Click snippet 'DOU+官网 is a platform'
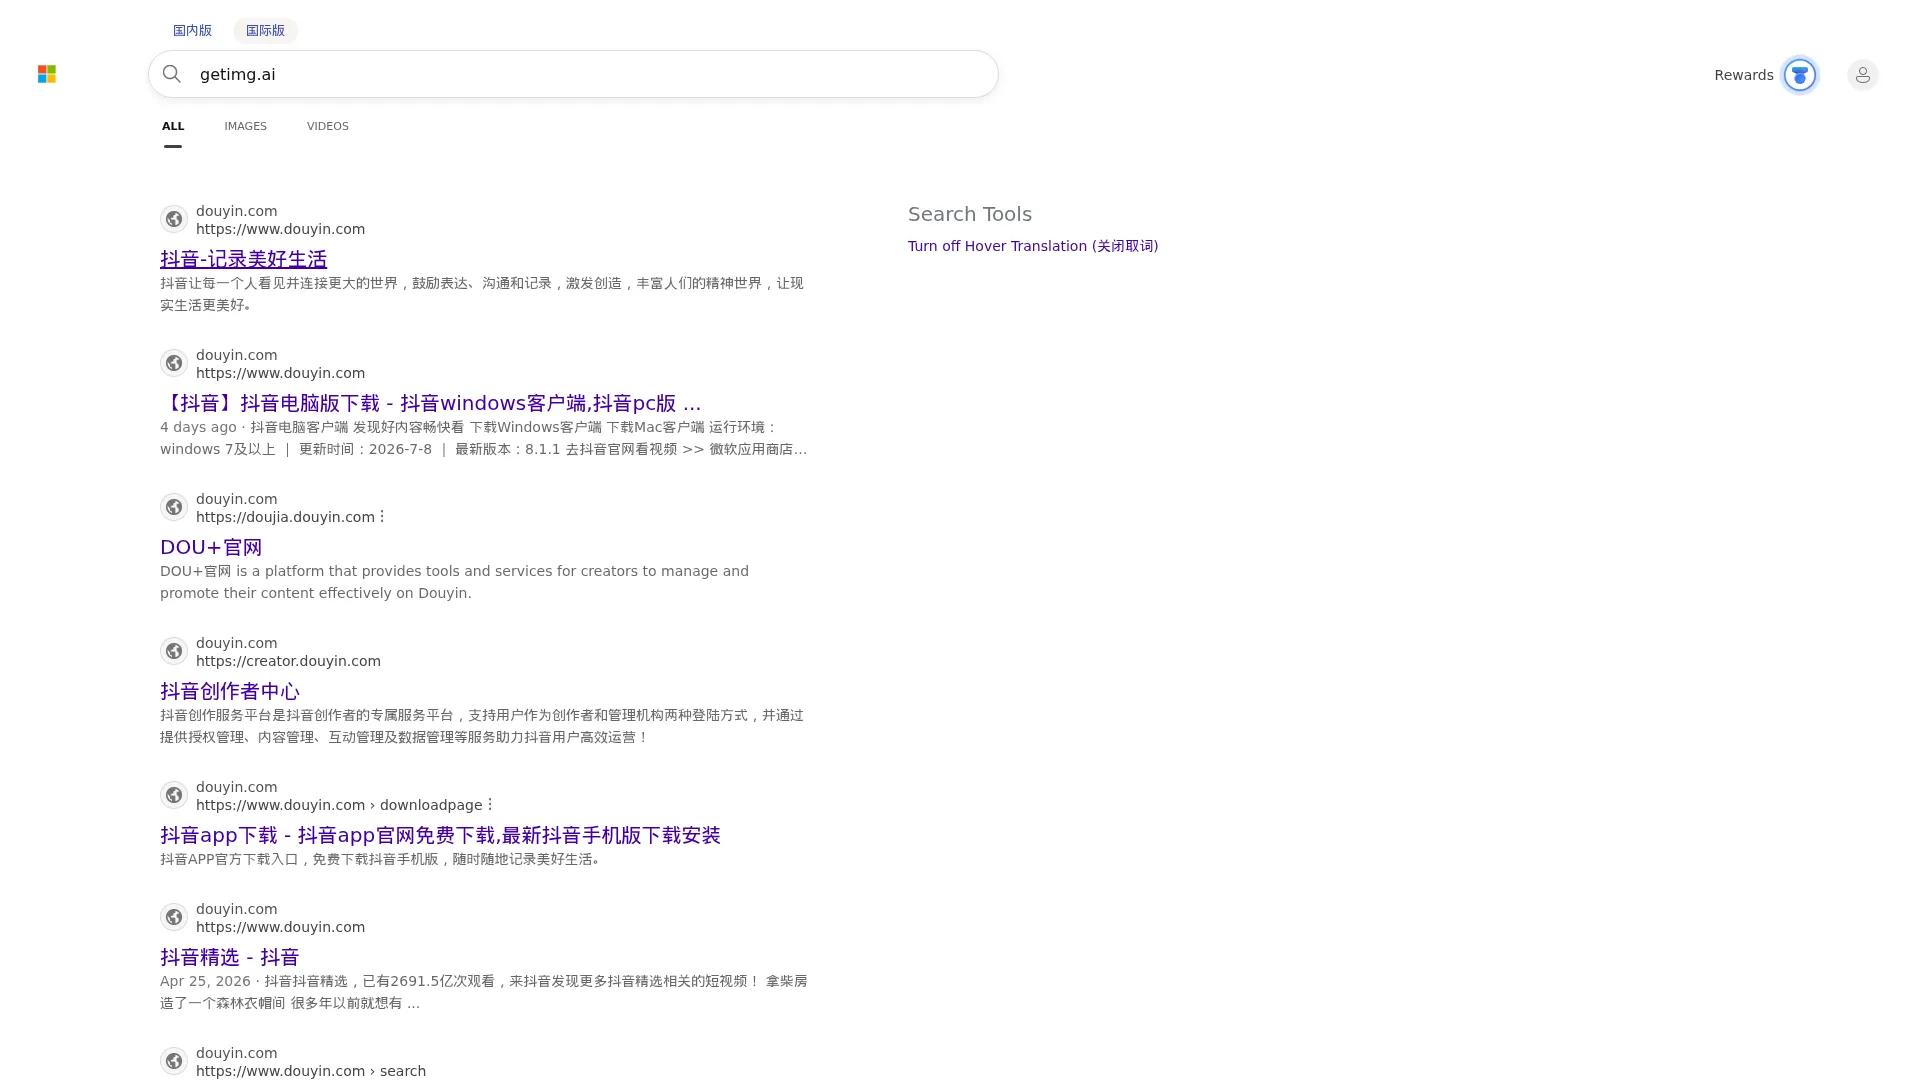Viewport: 1920px width, 1080px height. (x=454, y=582)
